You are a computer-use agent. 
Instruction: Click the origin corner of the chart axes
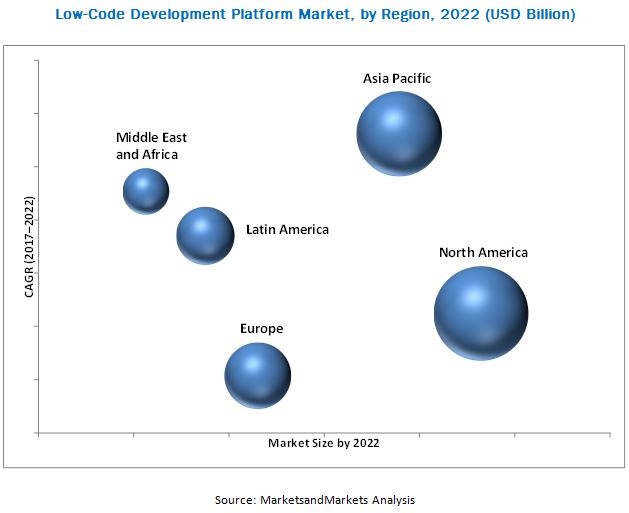(38, 433)
